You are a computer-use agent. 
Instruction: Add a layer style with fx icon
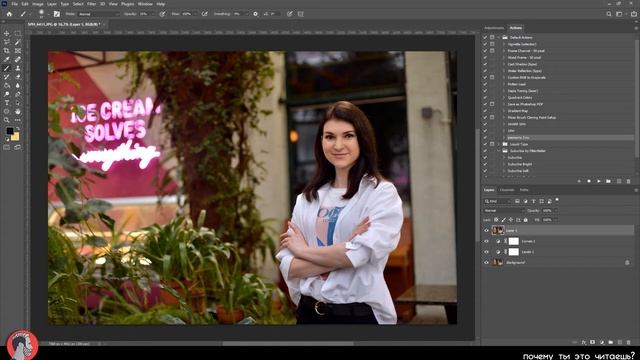[584, 342]
